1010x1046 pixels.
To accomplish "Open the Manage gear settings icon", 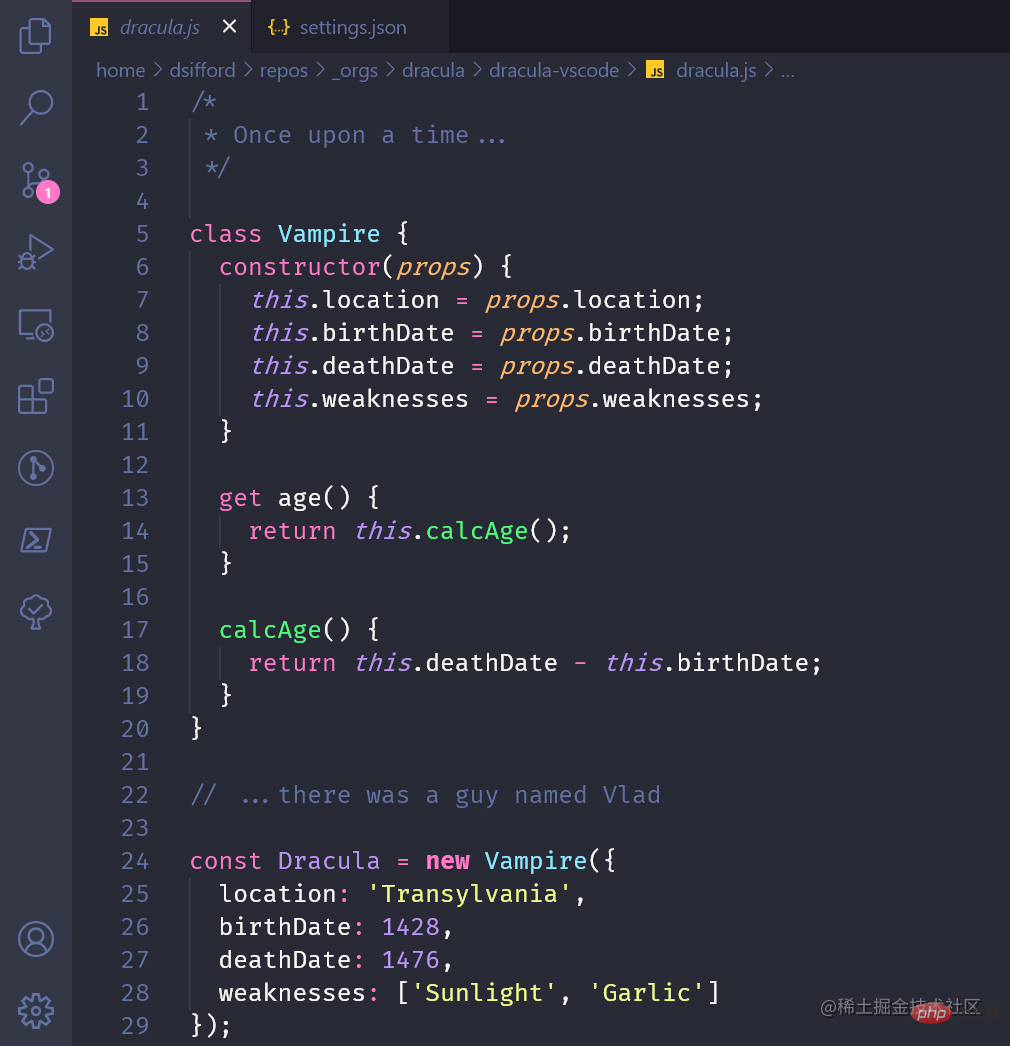I will 36,1010.
